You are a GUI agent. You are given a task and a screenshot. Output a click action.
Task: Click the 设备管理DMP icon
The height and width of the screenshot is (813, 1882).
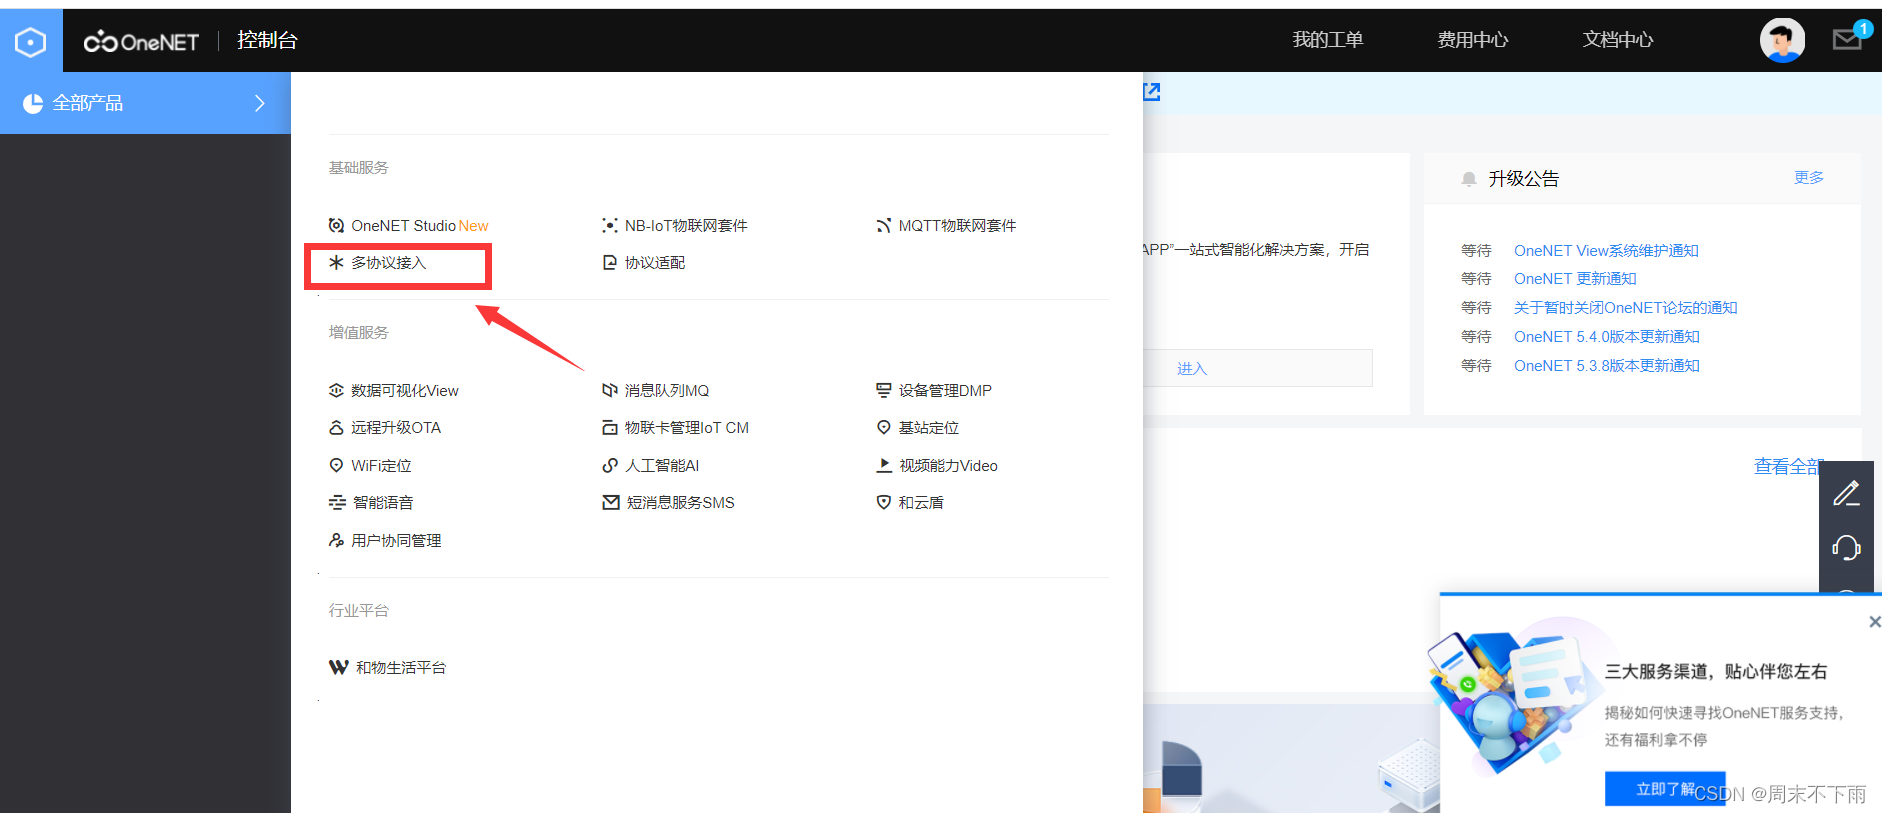[x=883, y=391]
